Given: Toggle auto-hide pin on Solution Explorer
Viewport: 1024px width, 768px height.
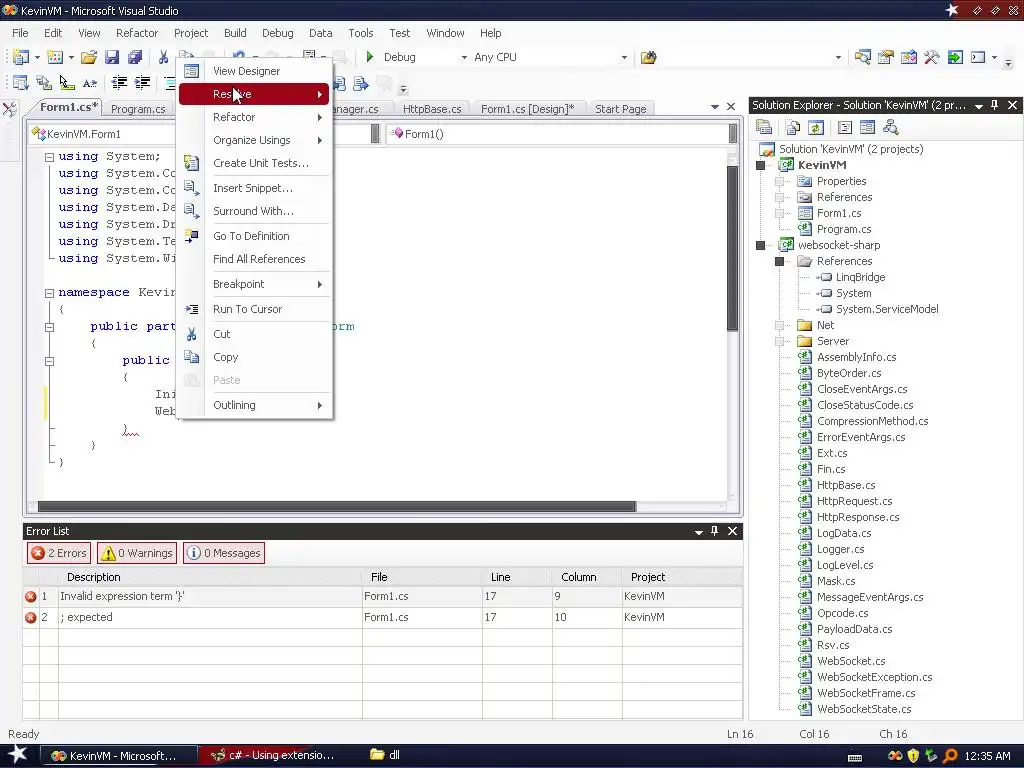Looking at the screenshot, I should coord(995,105).
